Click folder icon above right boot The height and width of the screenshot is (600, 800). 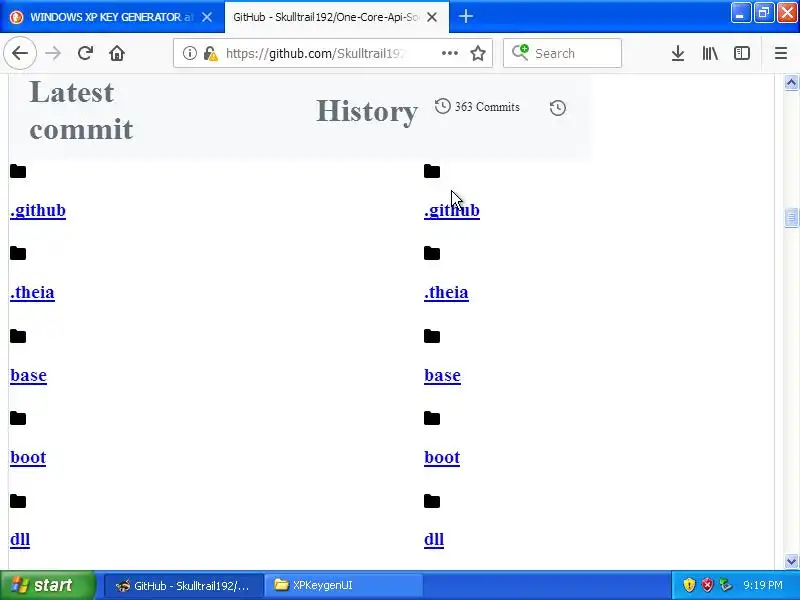coord(432,418)
